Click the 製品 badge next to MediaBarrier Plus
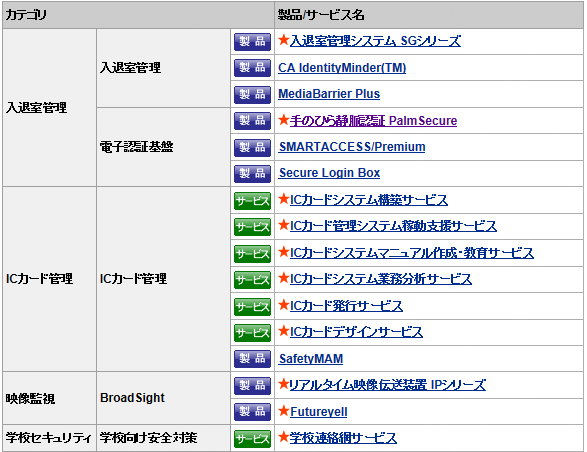The image size is (587, 452). click(252, 94)
